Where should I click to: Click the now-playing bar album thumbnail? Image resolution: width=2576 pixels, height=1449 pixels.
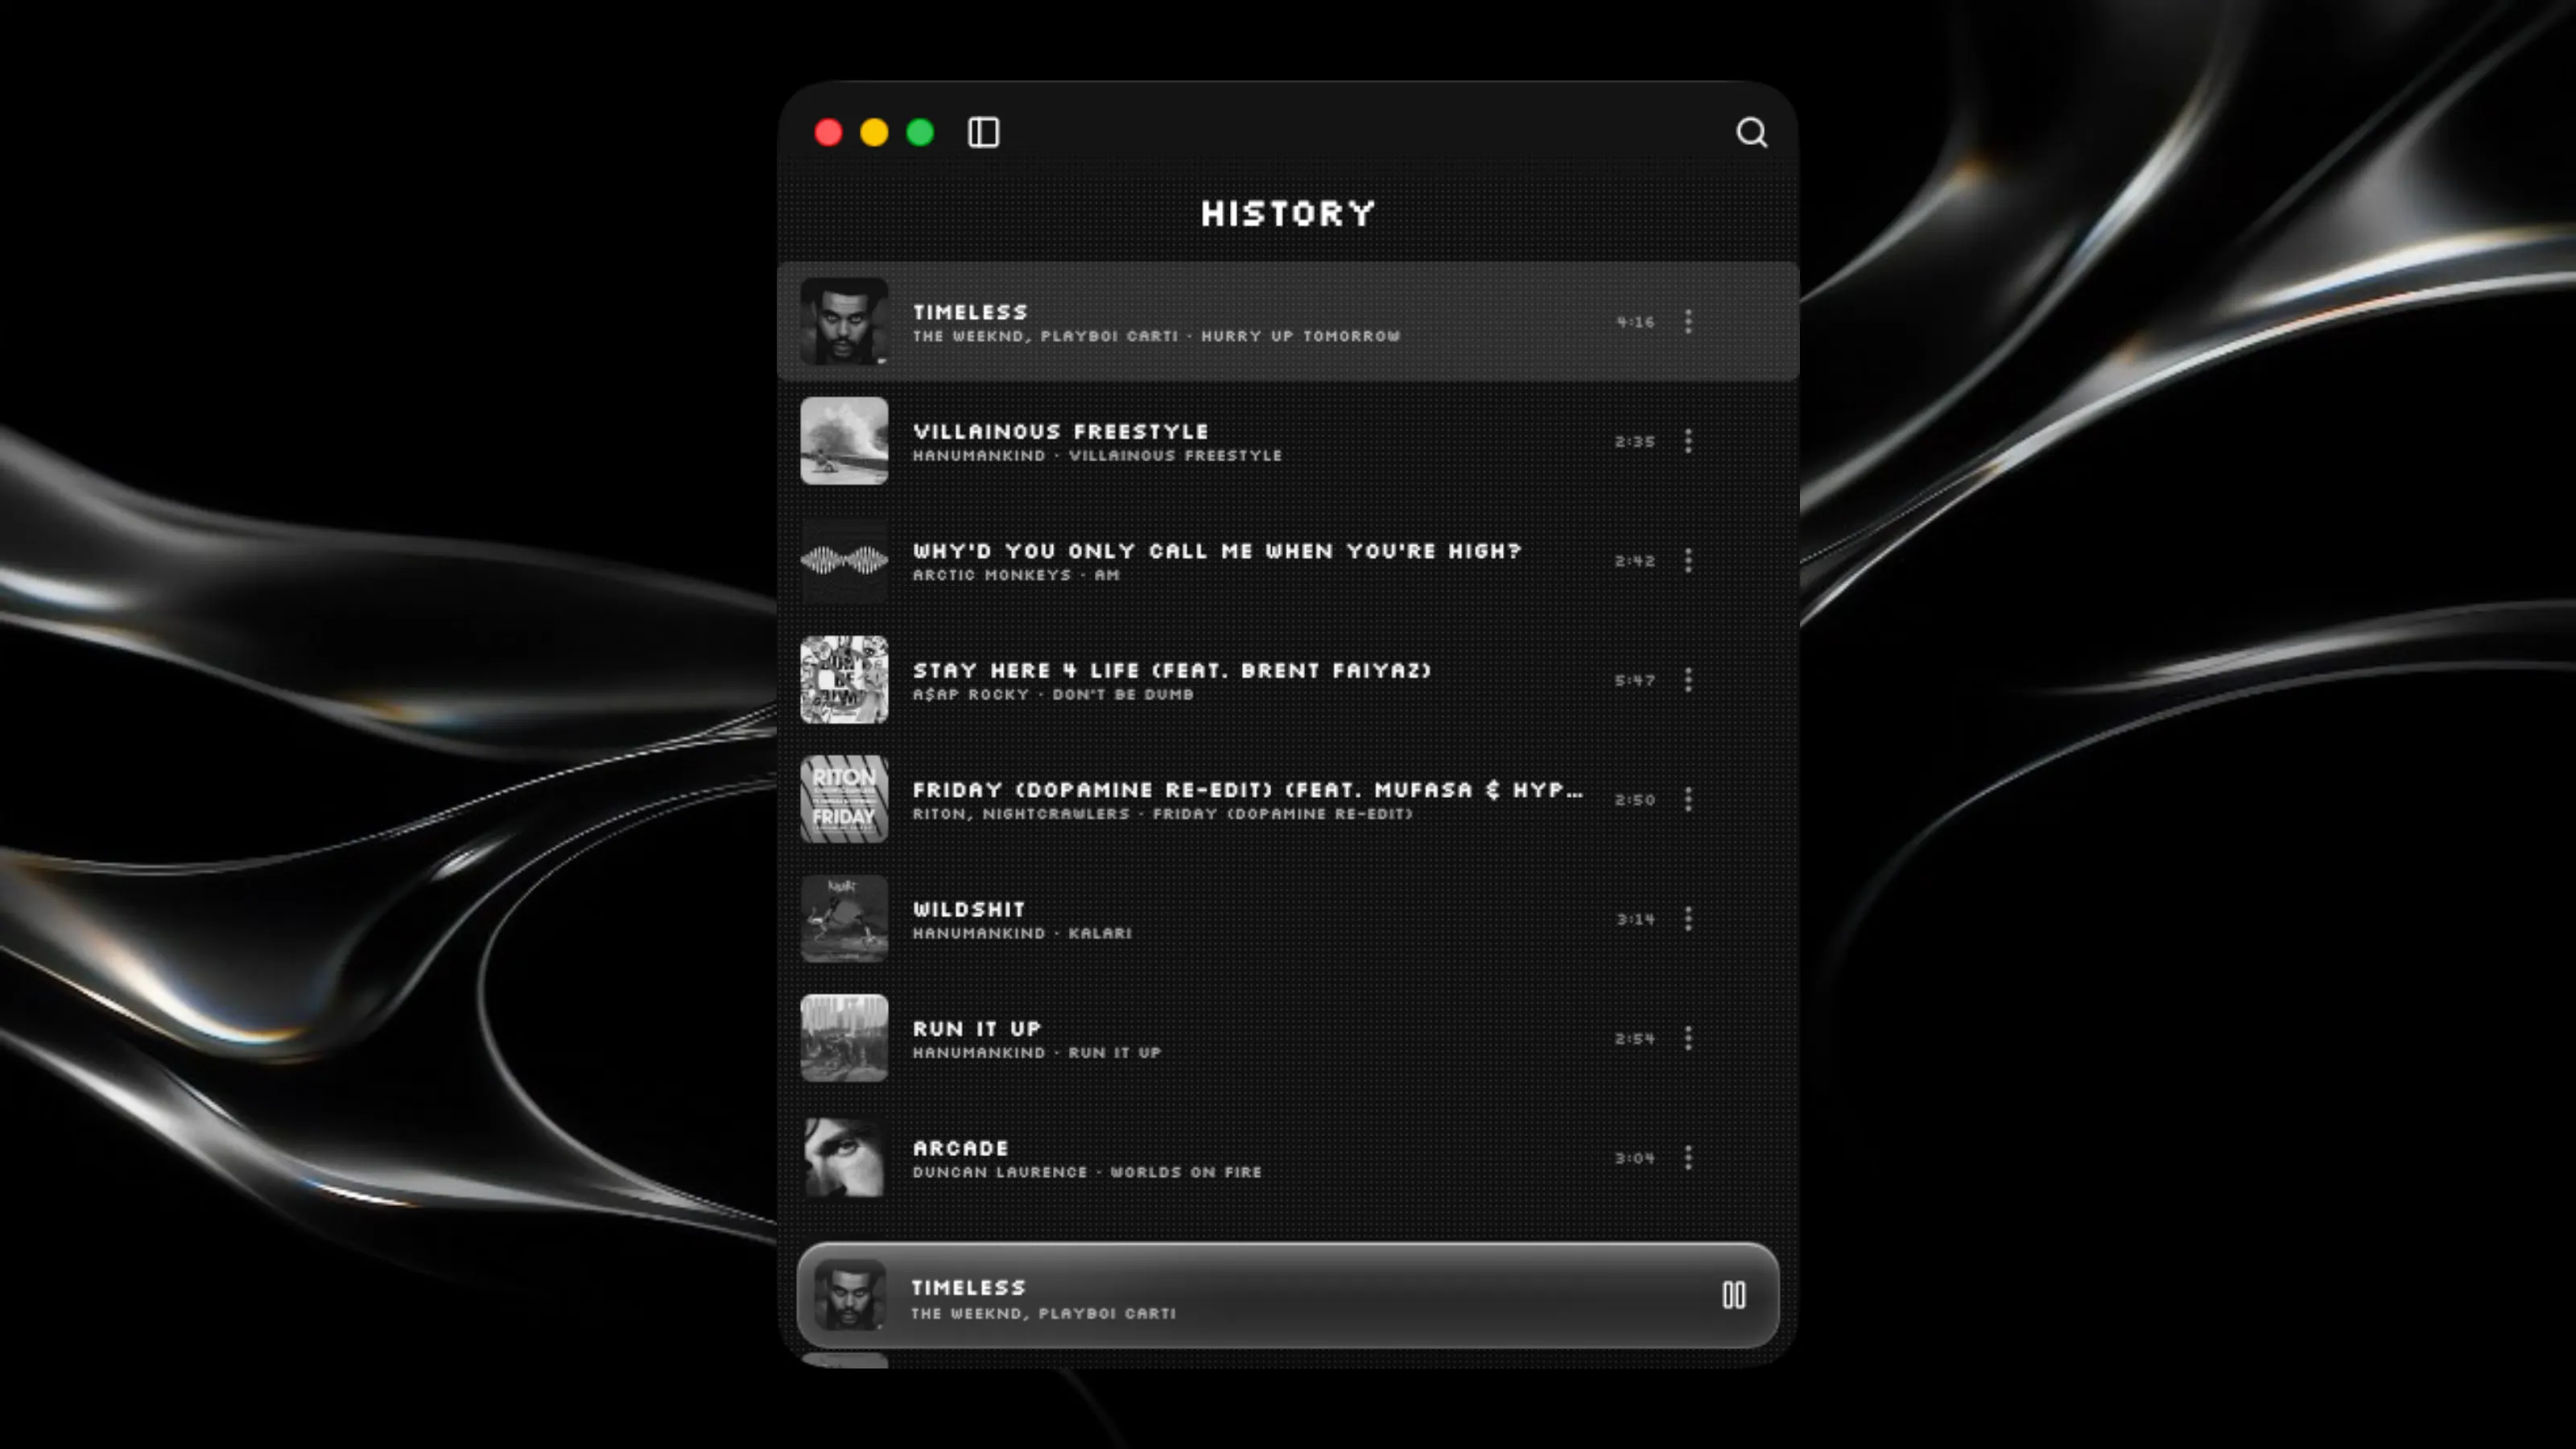point(850,1295)
